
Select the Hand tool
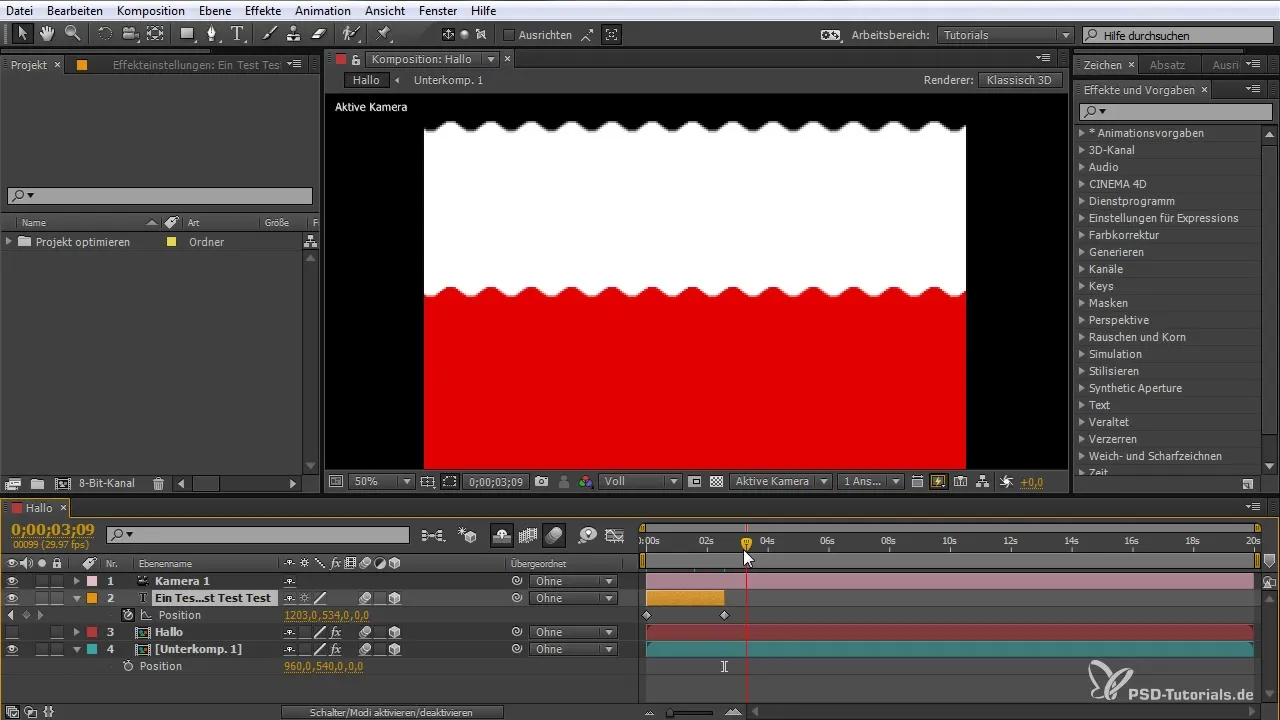[x=48, y=34]
